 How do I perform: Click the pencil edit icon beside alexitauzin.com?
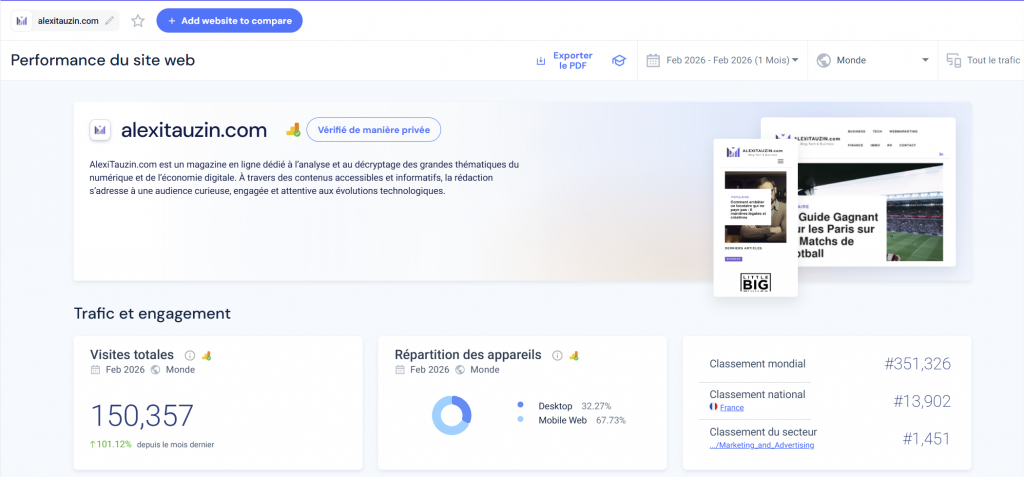[x=109, y=21]
